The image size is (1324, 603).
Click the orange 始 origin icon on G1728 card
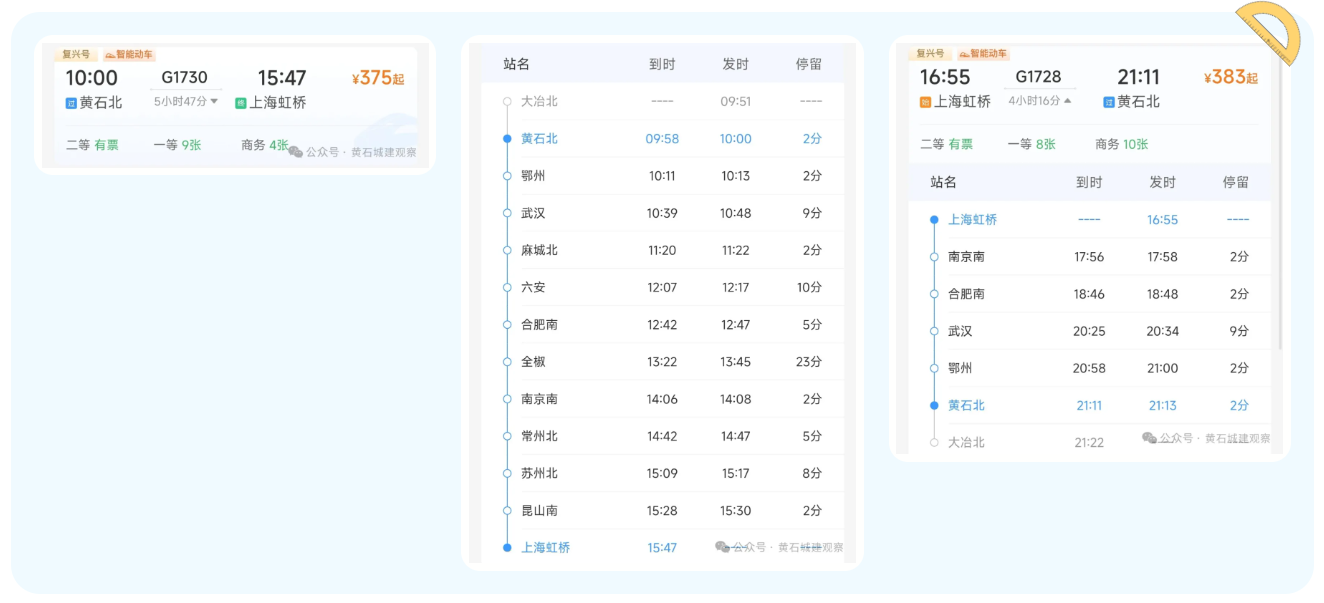(924, 101)
